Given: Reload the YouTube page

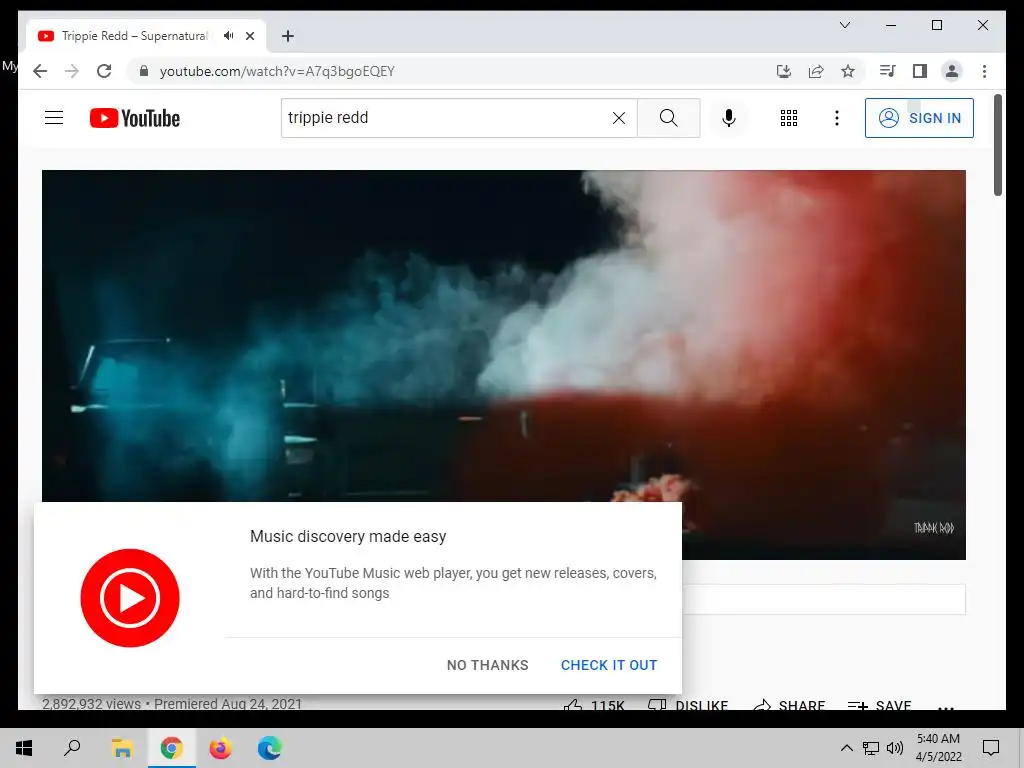Looking at the screenshot, I should 104,71.
